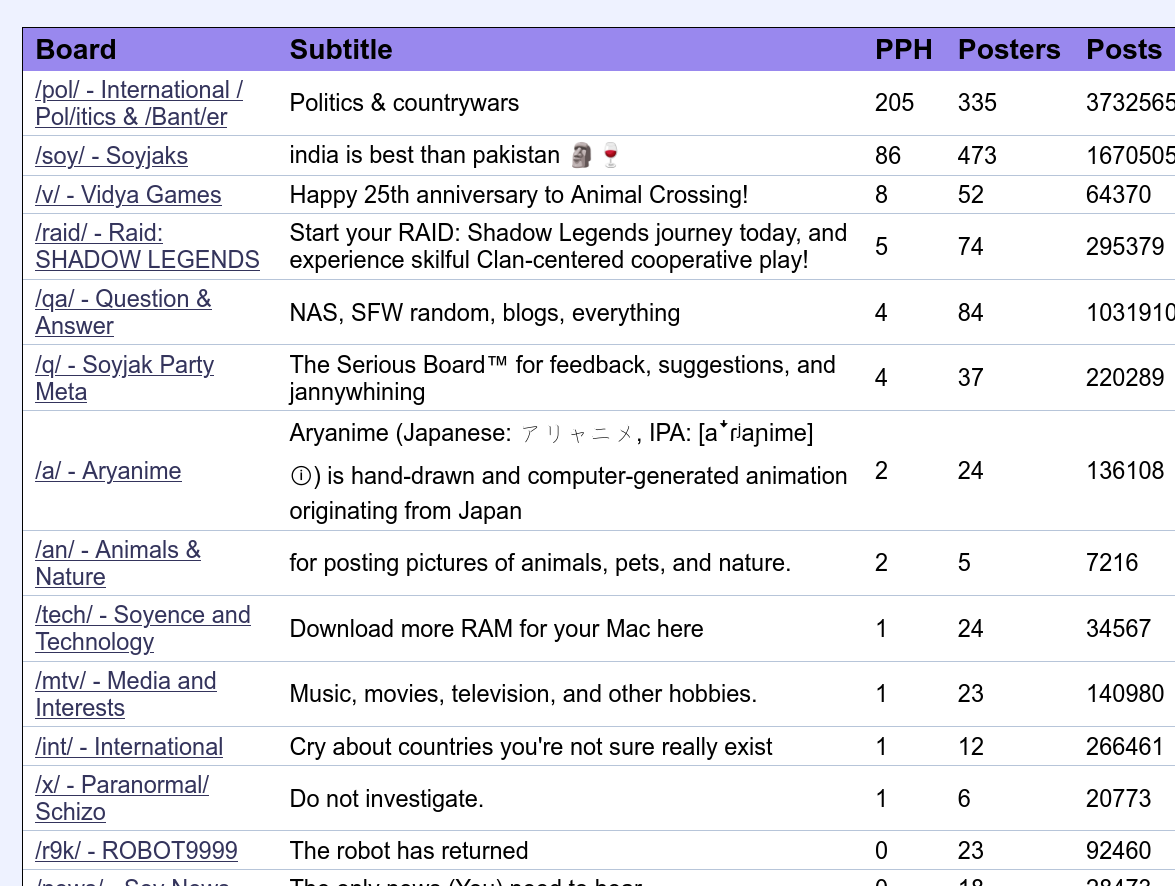Open /q/ Soyjak Party Meta board

click(124, 378)
